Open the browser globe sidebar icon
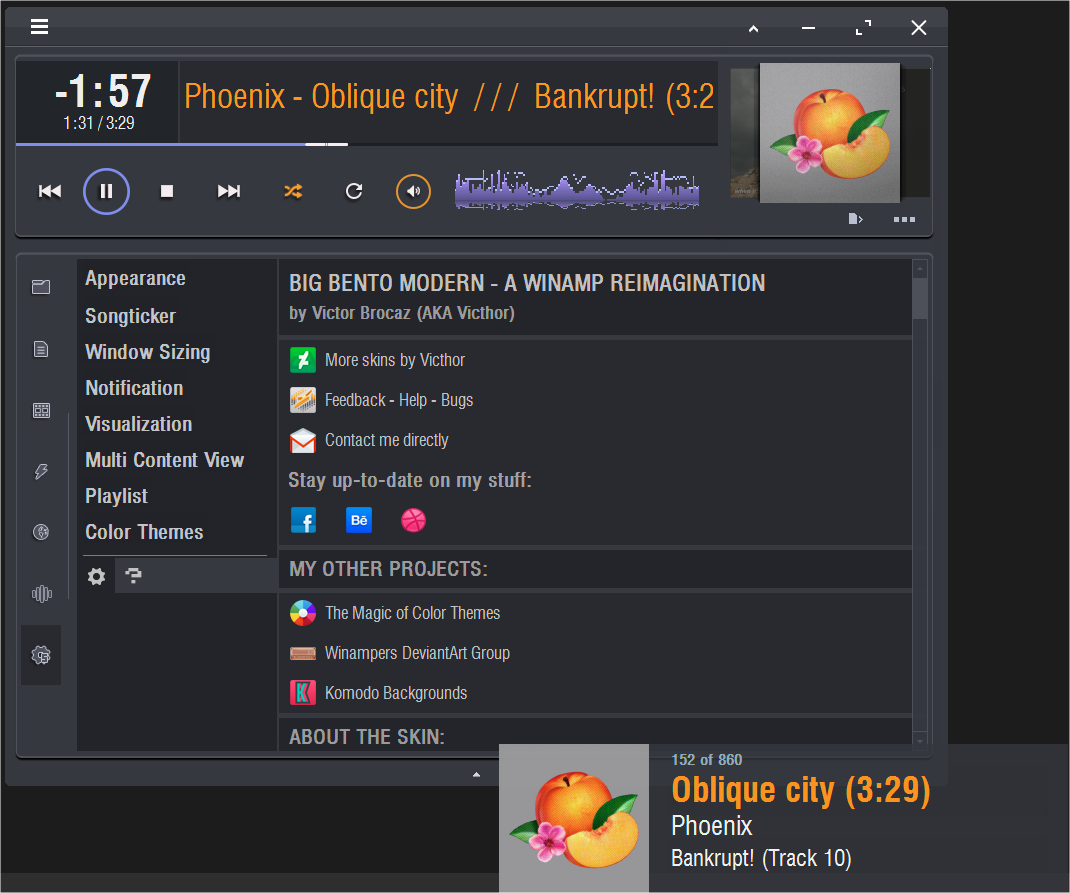 (41, 532)
